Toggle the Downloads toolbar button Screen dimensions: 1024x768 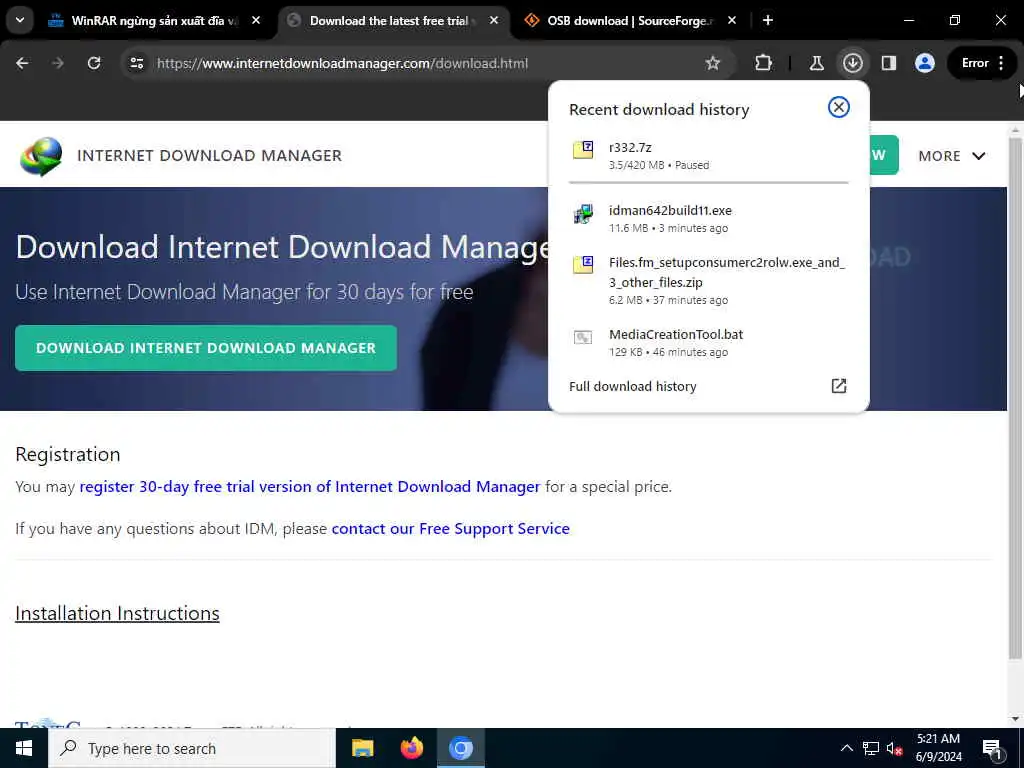click(x=853, y=63)
